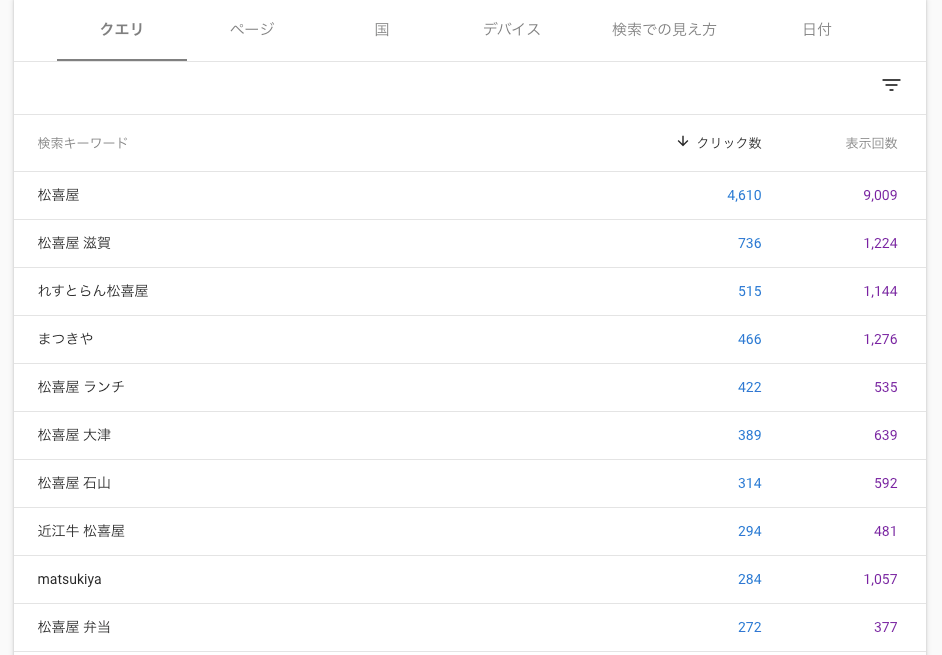Screen dimensions: 942x655
Task: Select the 松喜屋 query row
Action: [59, 195]
